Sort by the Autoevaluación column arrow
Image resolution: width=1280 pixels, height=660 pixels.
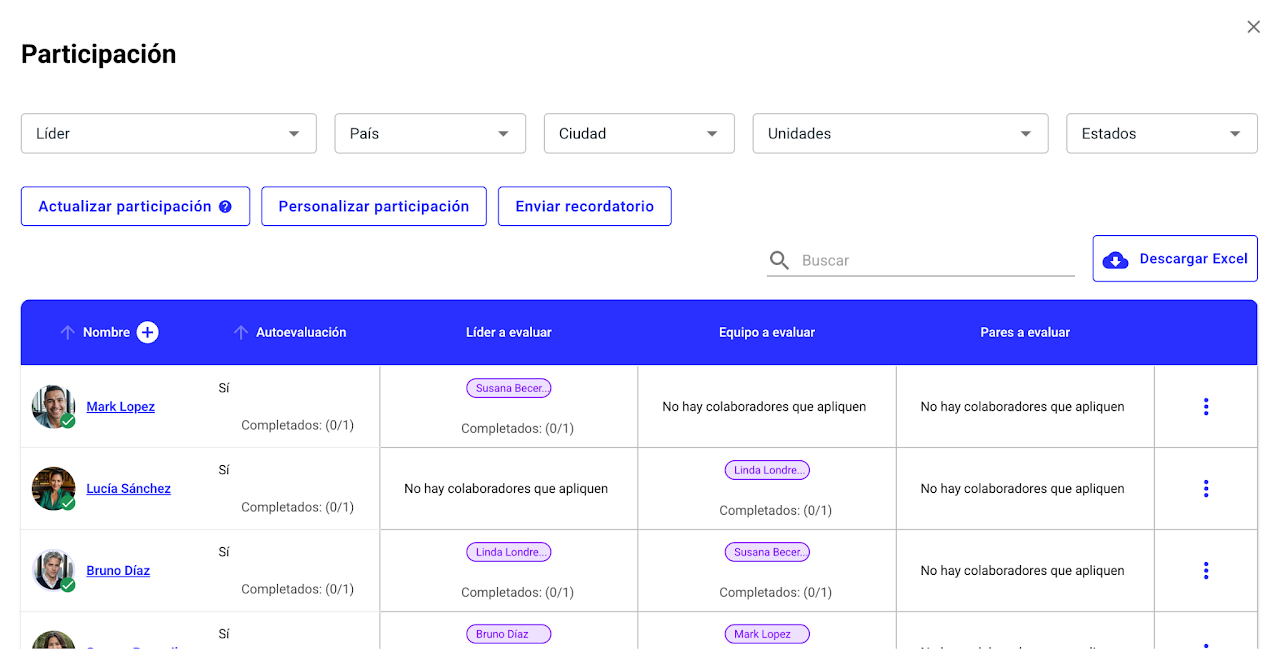tap(240, 332)
